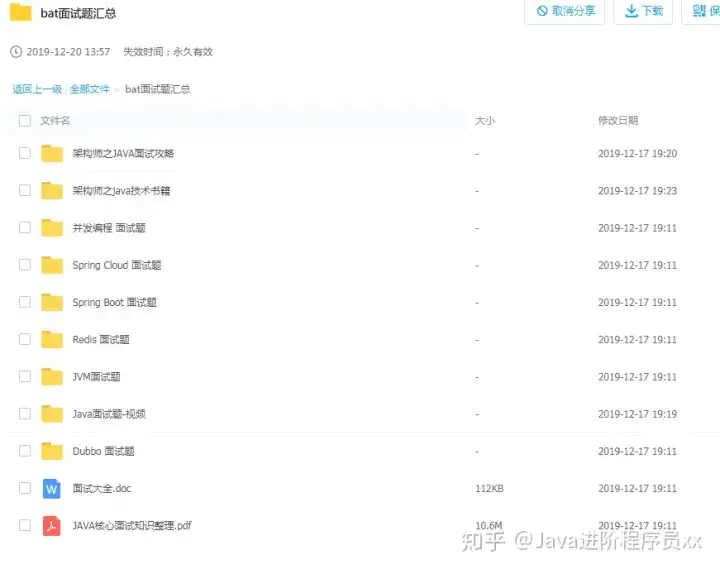Check the box for 面试大全.doc
720x569 pixels.
25,488
